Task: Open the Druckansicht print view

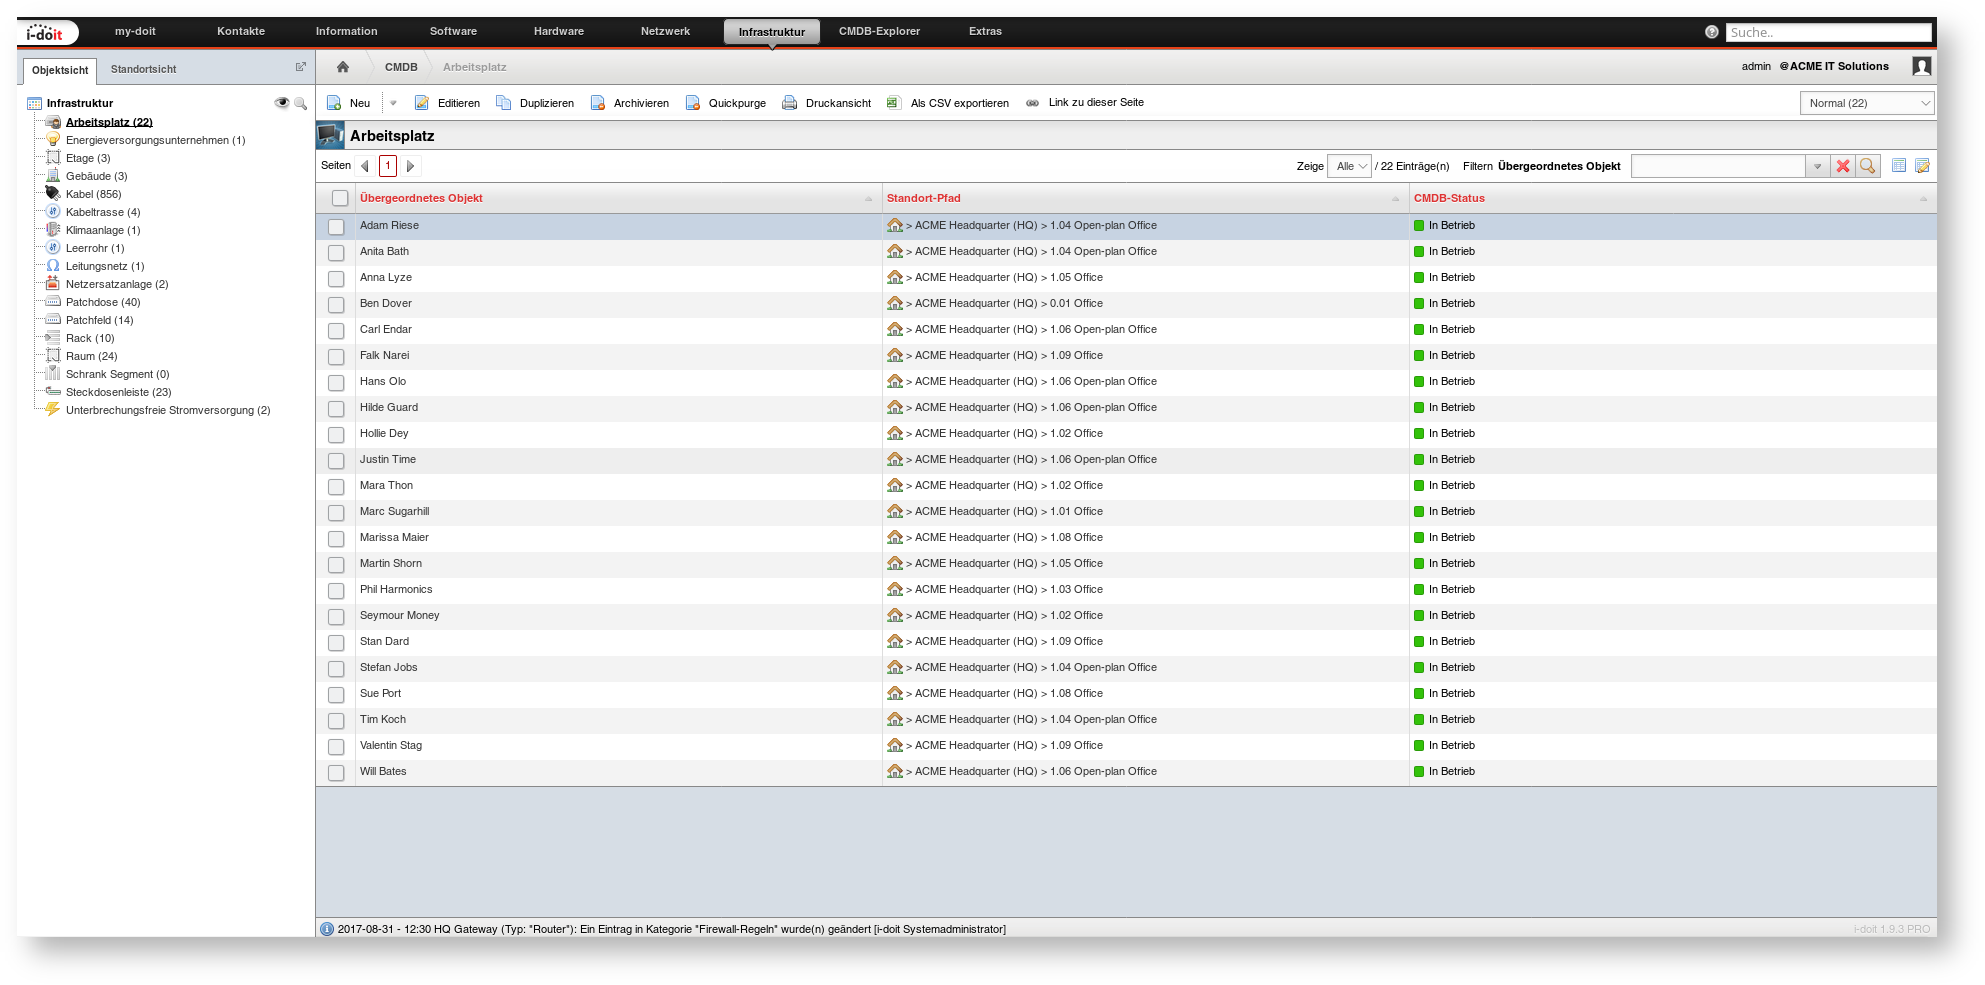Action: [827, 103]
